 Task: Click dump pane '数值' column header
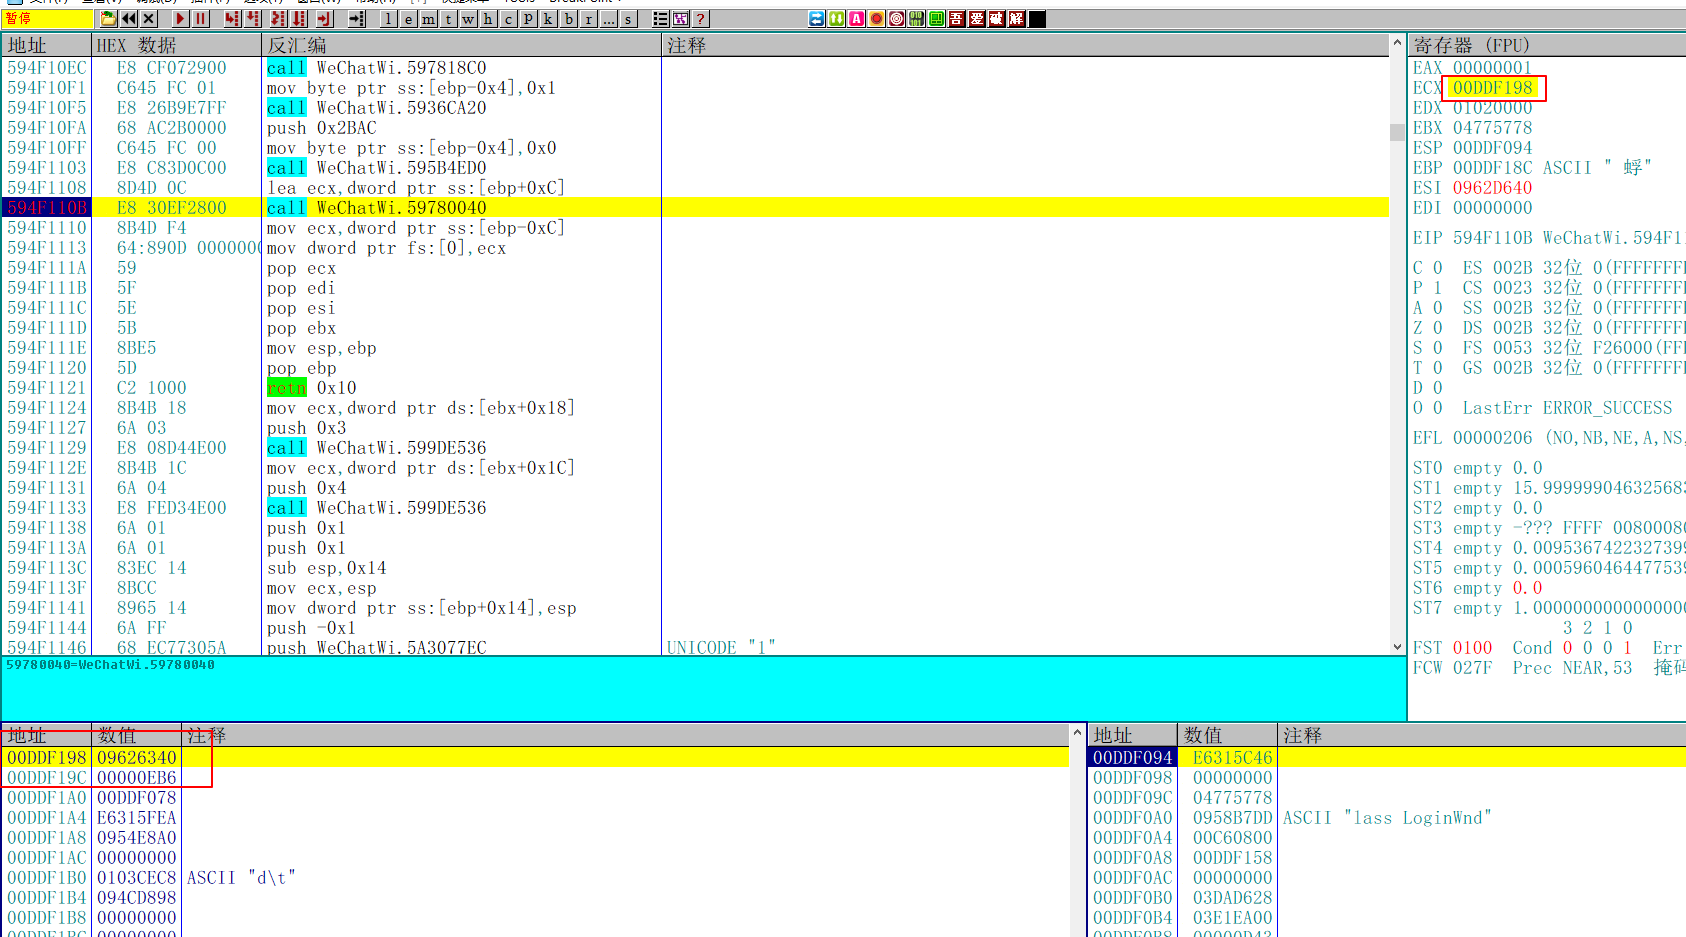(136, 735)
